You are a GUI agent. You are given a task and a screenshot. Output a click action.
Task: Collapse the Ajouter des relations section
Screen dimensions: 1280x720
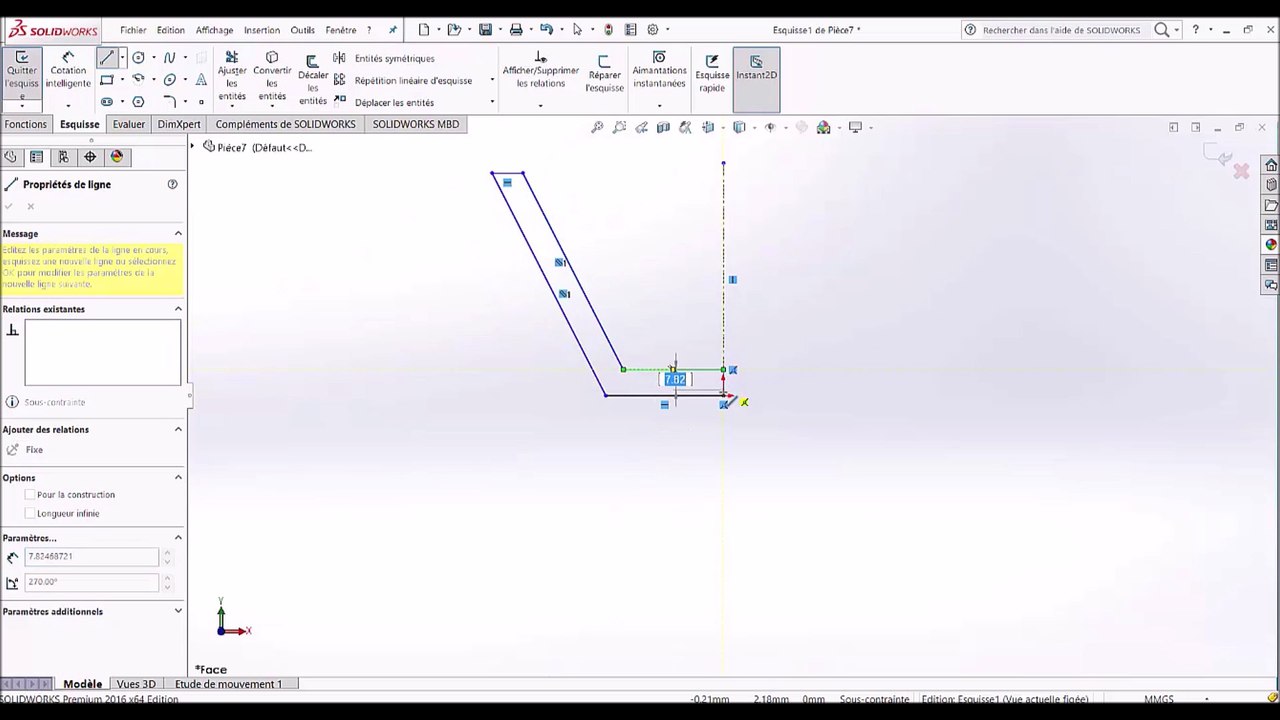tap(178, 429)
